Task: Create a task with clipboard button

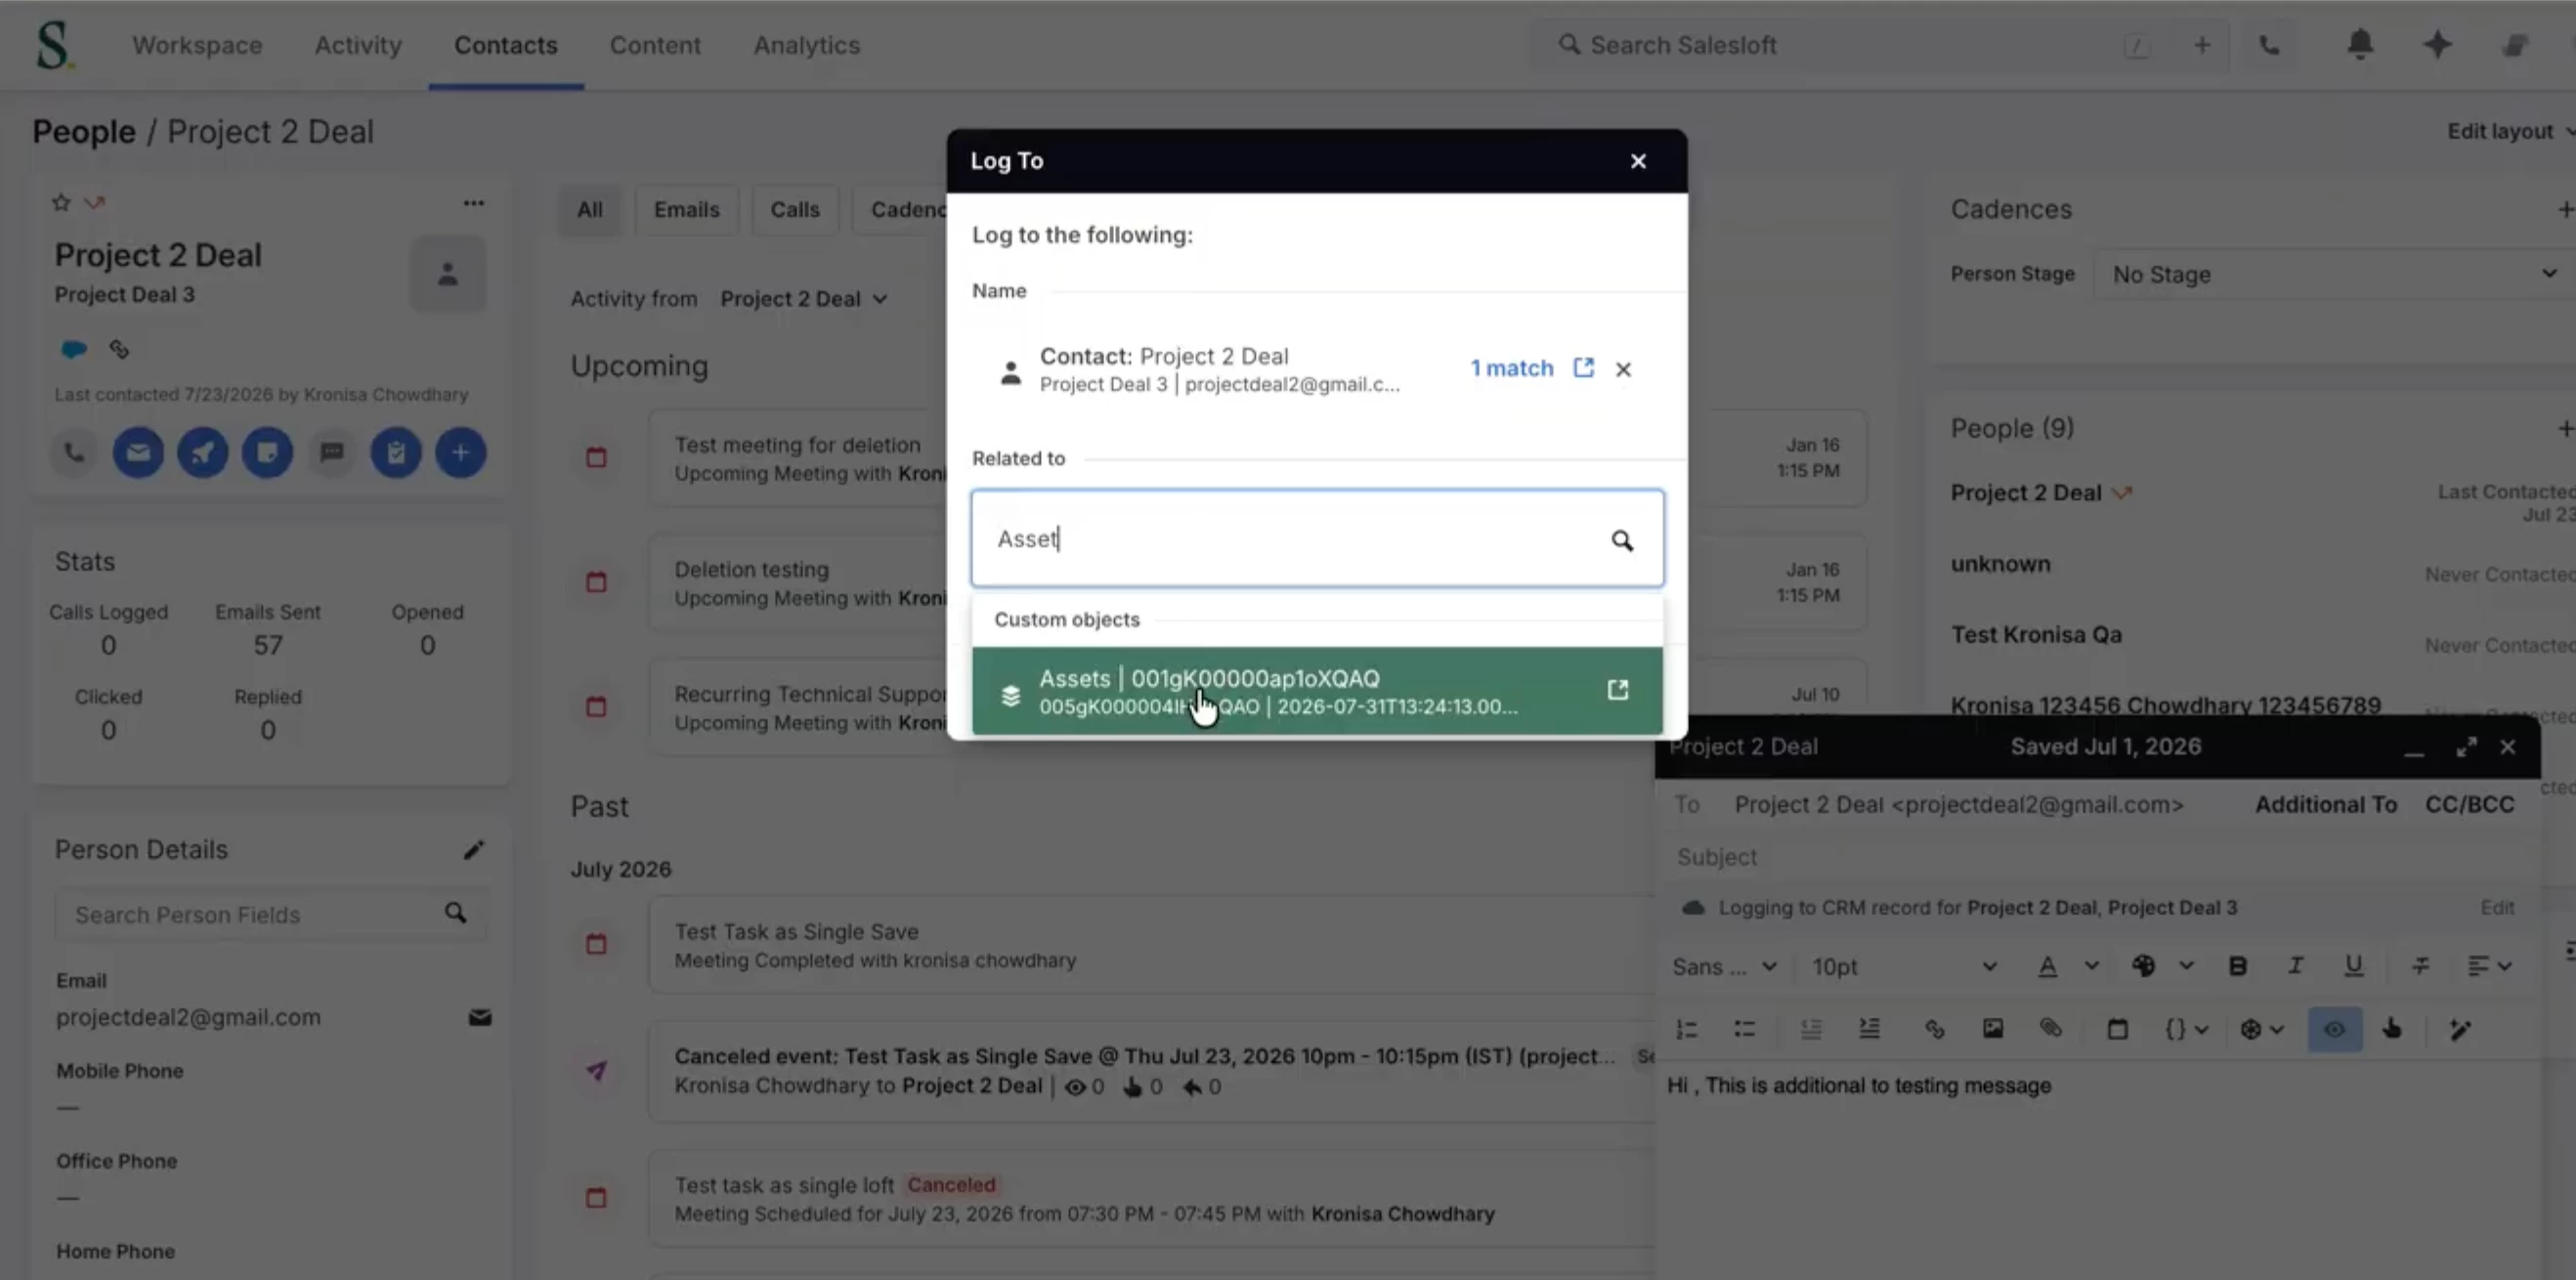Action: tap(396, 453)
